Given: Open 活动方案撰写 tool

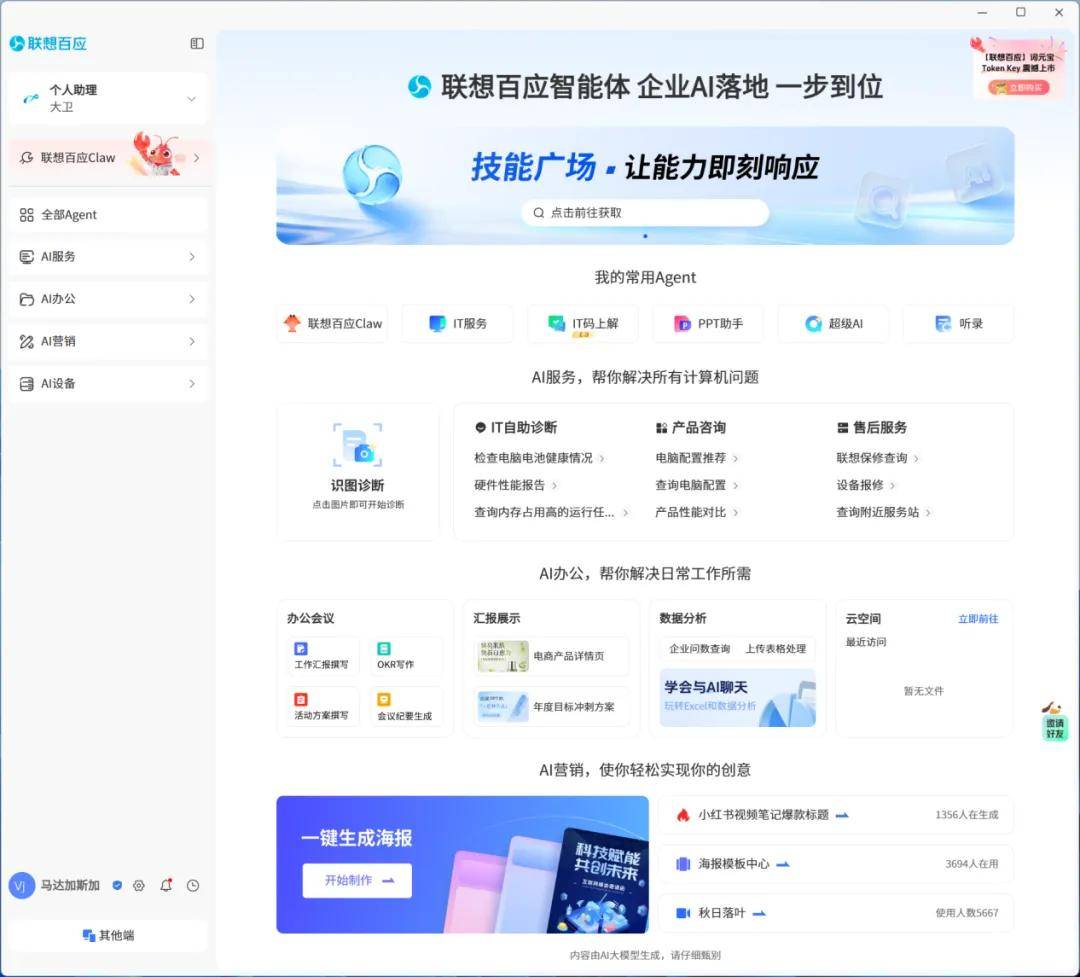Looking at the screenshot, I should tap(322, 707).
